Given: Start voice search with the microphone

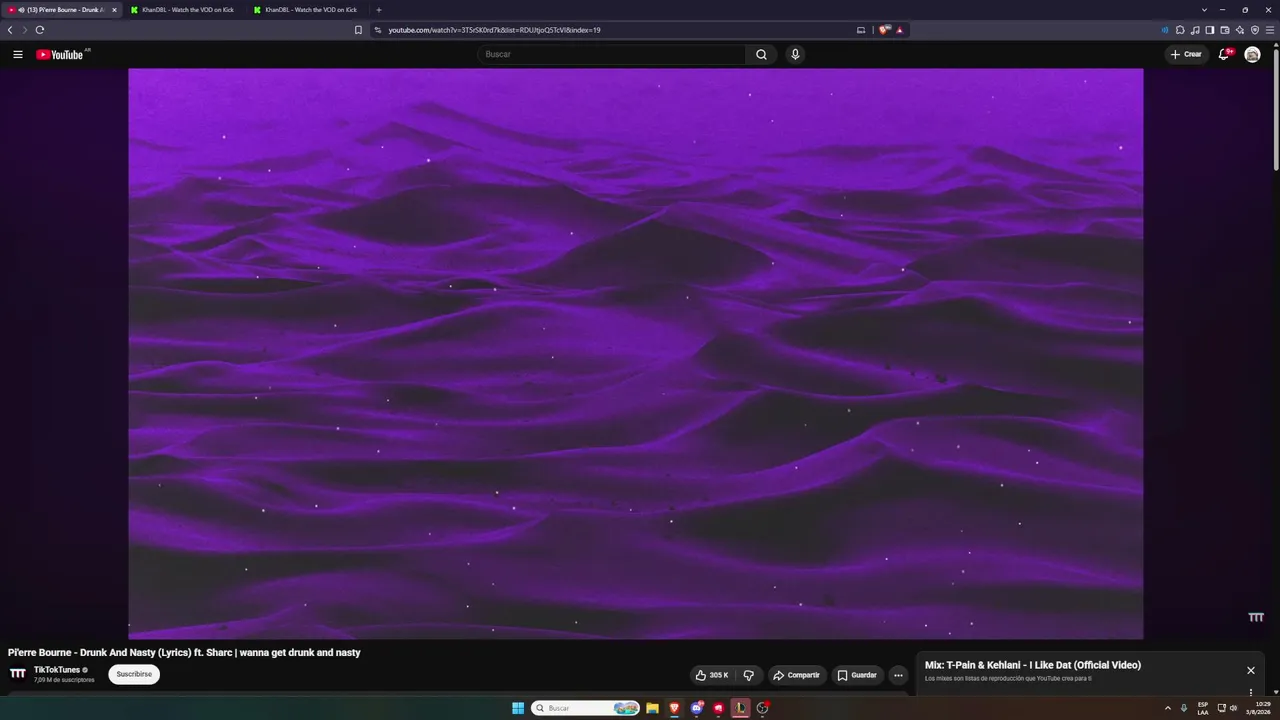Looking at the screenshot, I should click(x=795, y=54).
